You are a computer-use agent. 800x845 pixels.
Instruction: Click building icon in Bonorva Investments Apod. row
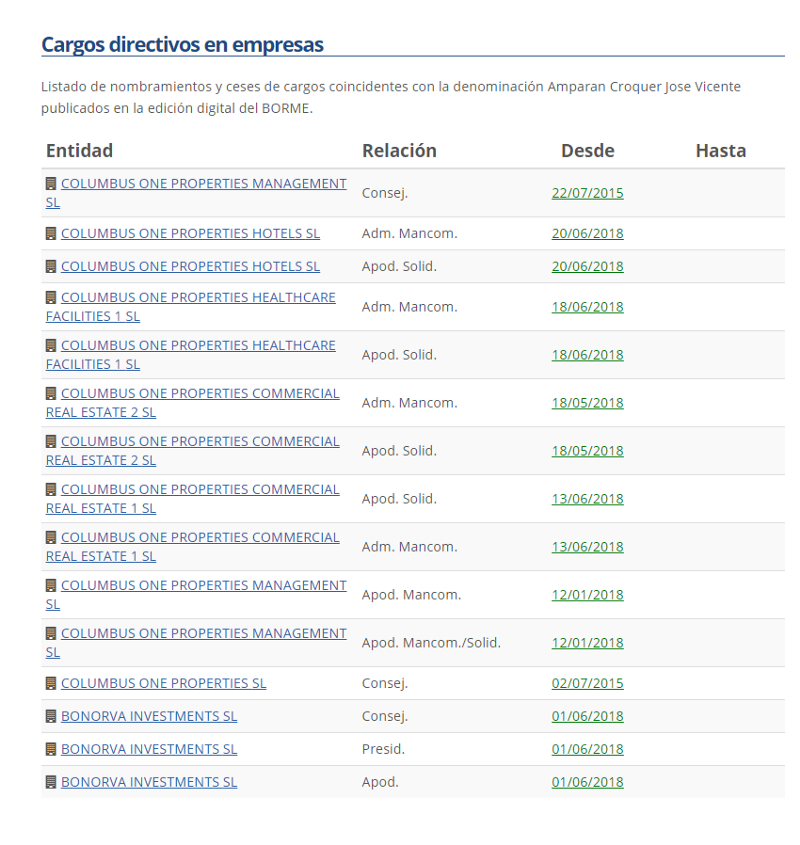51,782
